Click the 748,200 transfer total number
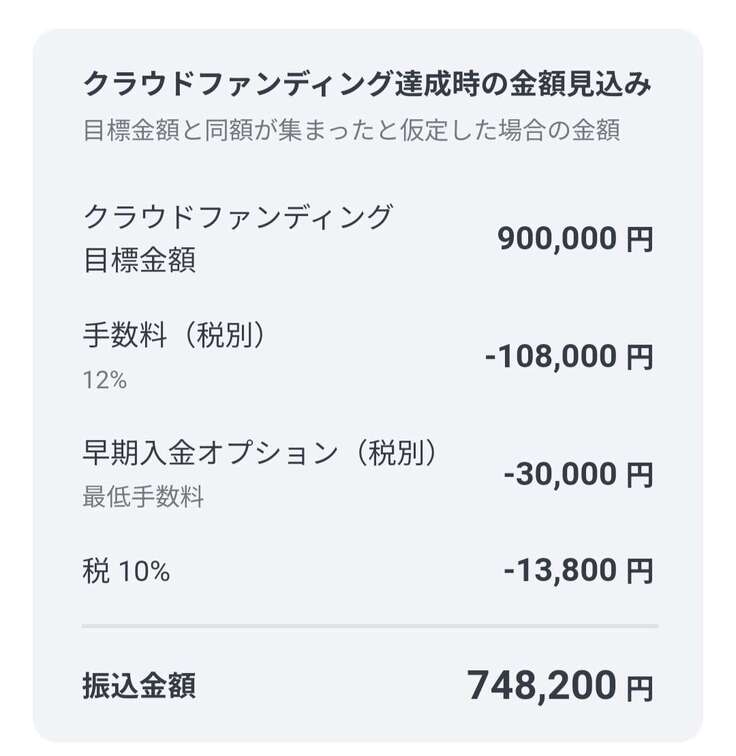The width and height of the screenshot is (736, 756). tap(541, 685)
